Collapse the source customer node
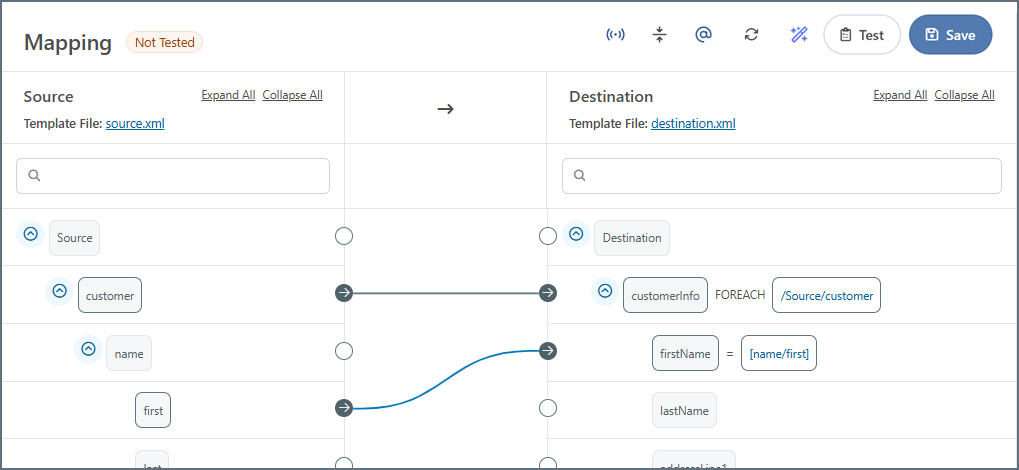The height and width of the screenshot is (470, 1019). pyautogui.click(x=59, y=291)
